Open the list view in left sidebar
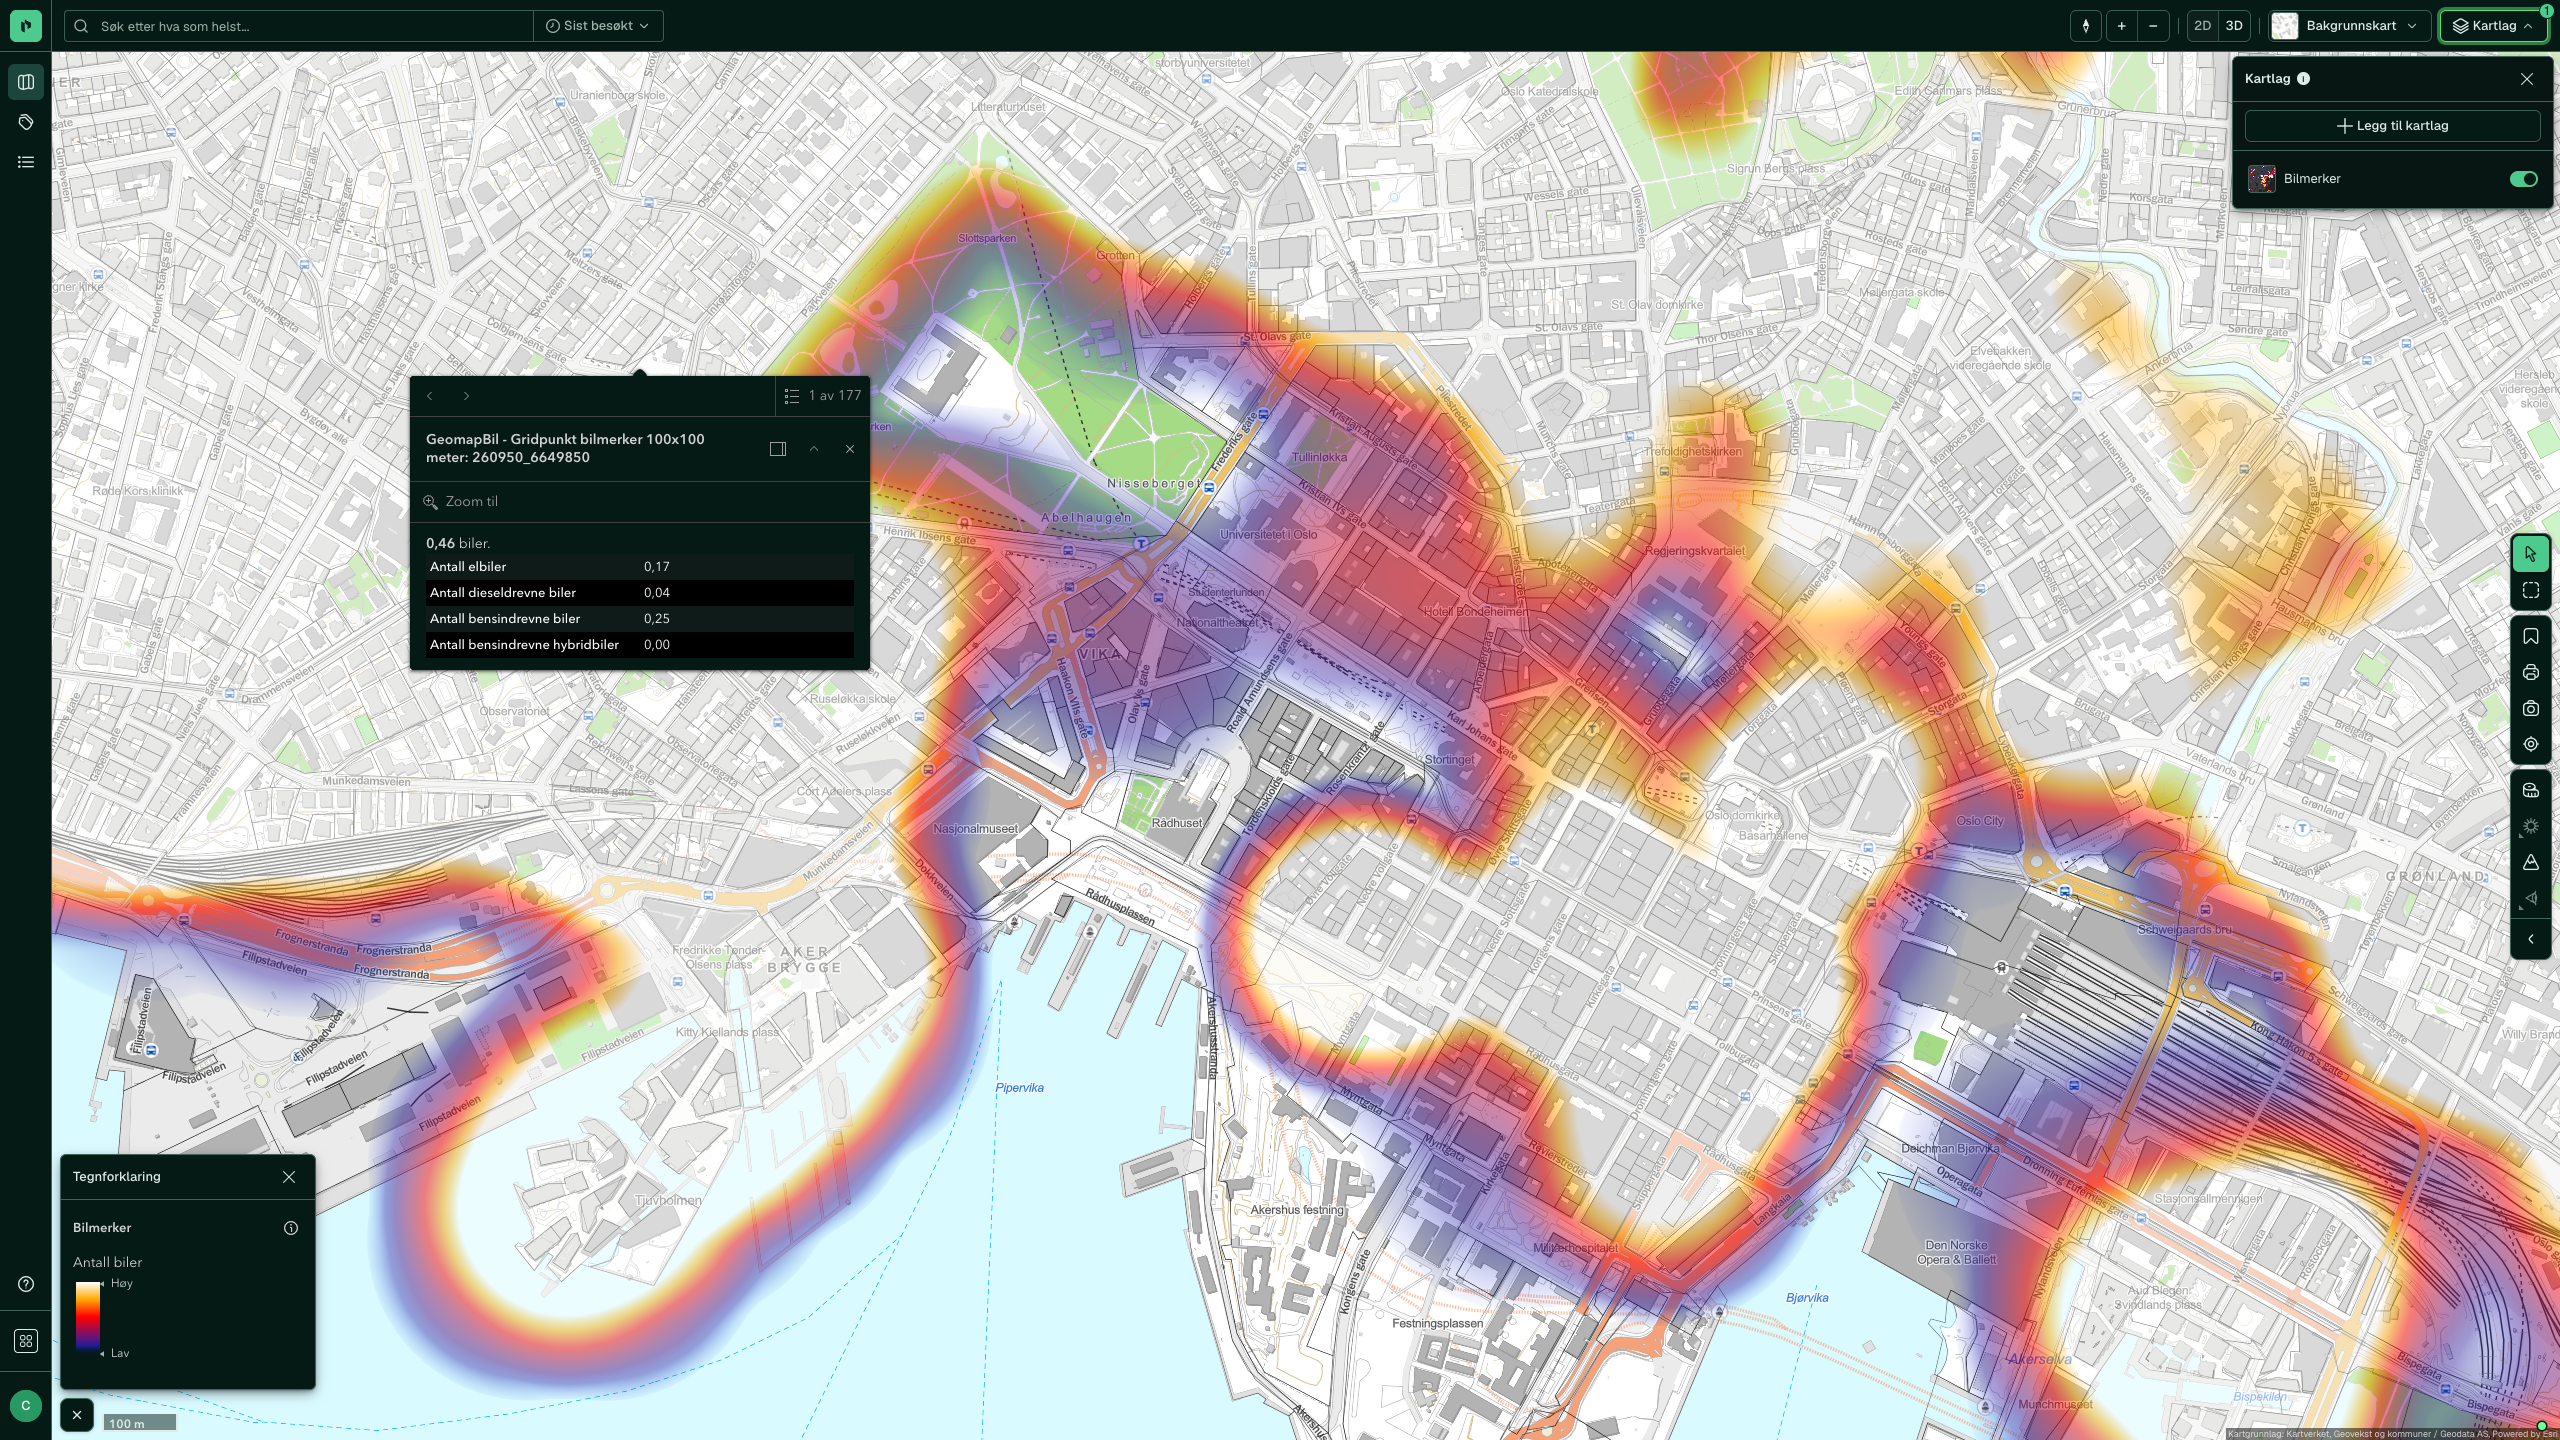The width and height of the screenshot is (2560, 1440). click(26, 162)
